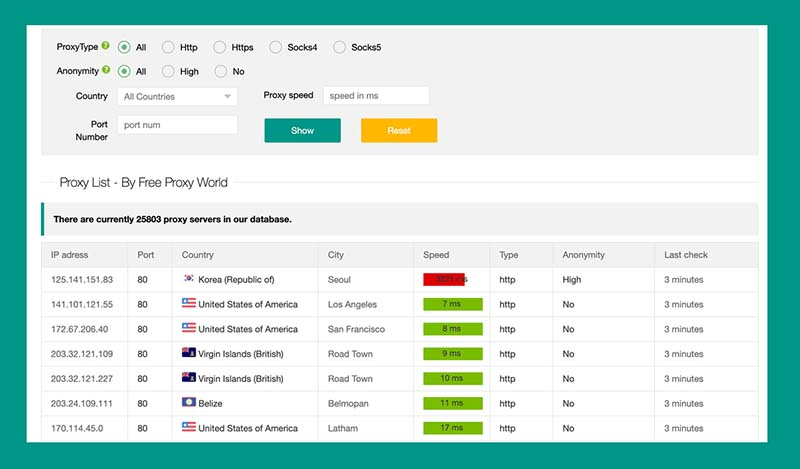Click the Anonymity help question mark icon
The height and width of the screenshot is (469, 800).
pyautogui.click(x=106, y=71)
